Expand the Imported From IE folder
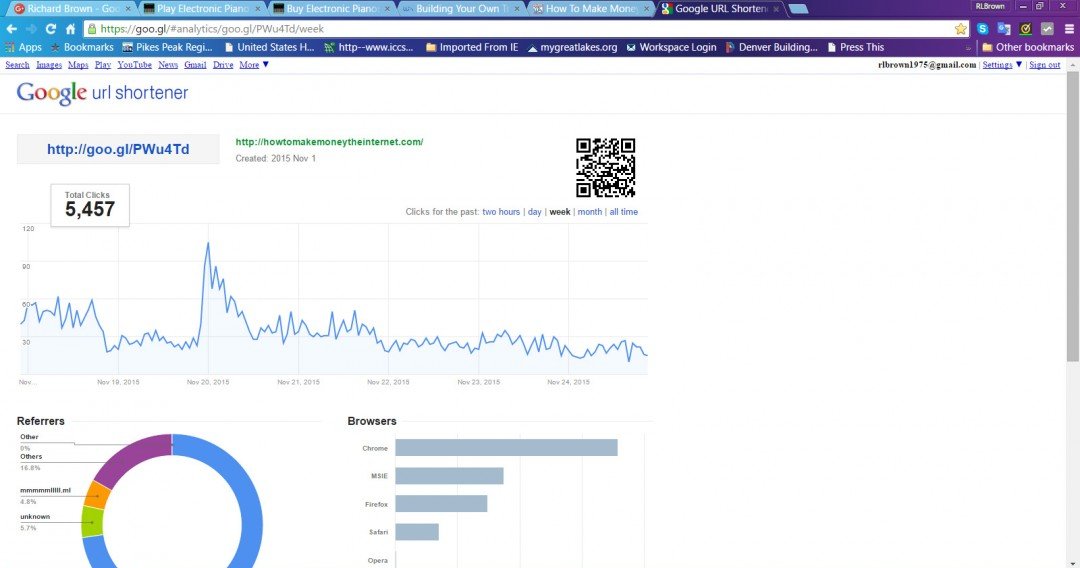The height and width of the screenshot is (568, 1080). 472,48
